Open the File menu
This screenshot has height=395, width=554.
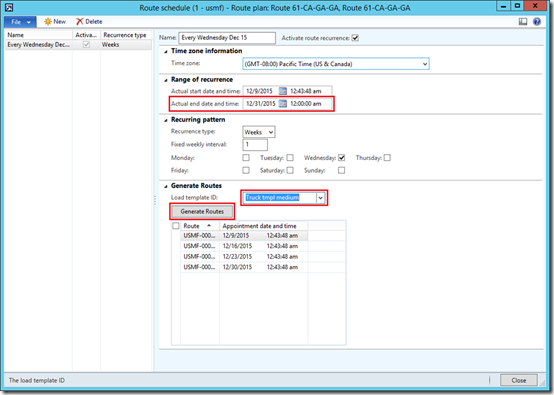tap(20, 22)
